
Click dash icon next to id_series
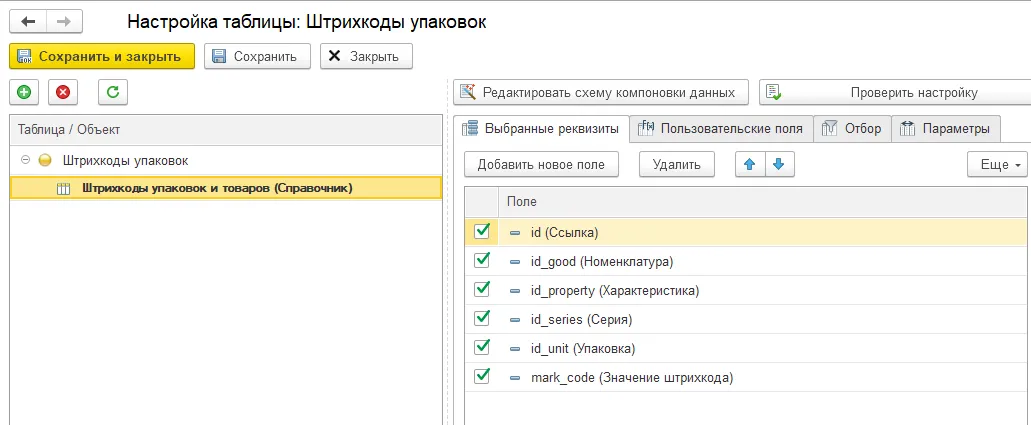tap(515, 320)
